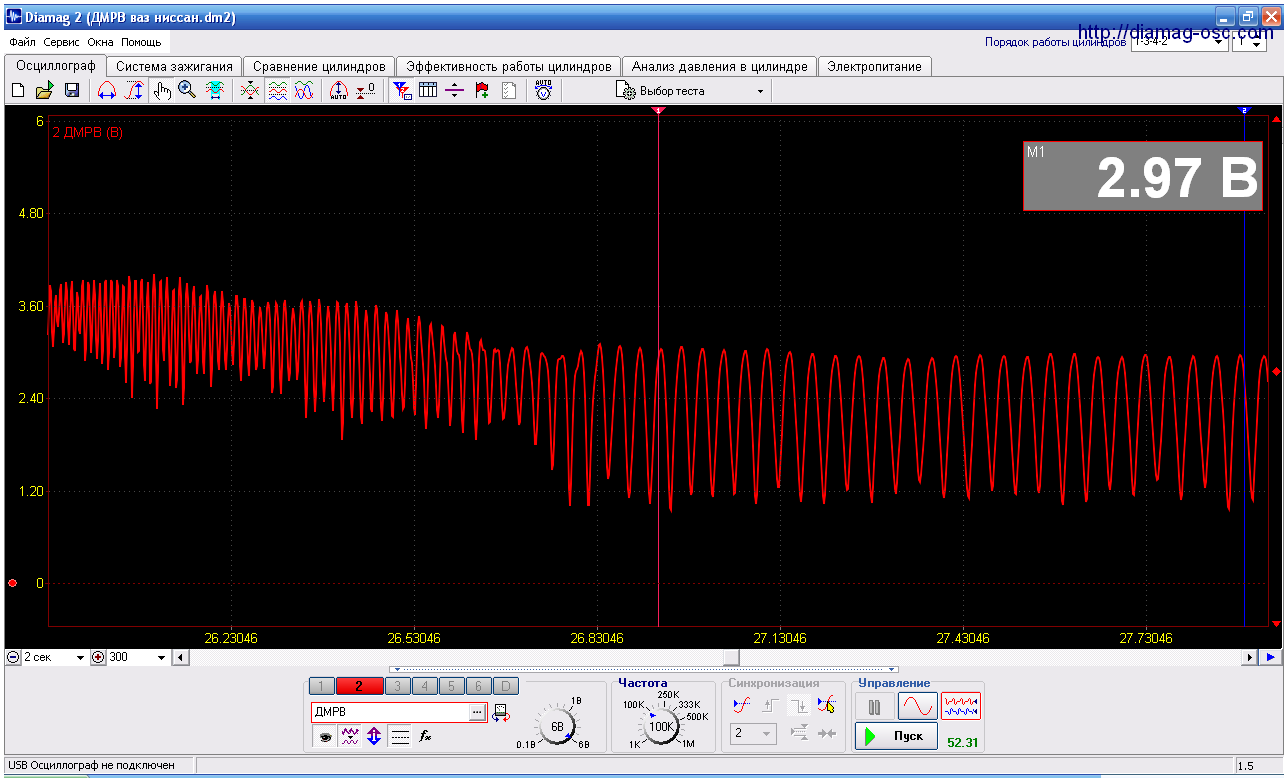
Task: Open an oscillogram file from disk
Action: (x=45, y=91)
